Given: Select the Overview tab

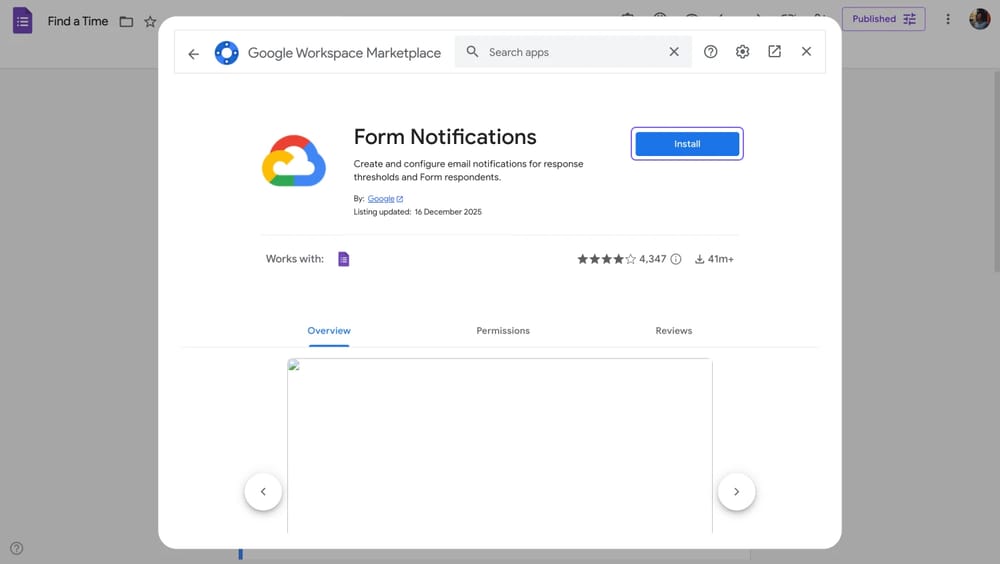Looking at the screenshot, I should (x=329, y=331).
